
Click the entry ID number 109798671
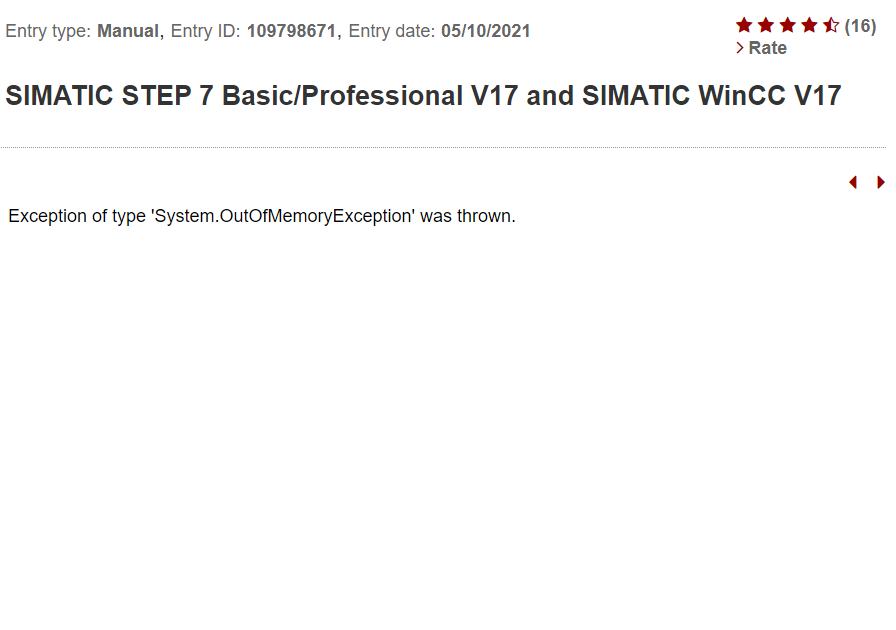[x=292, y=31]
